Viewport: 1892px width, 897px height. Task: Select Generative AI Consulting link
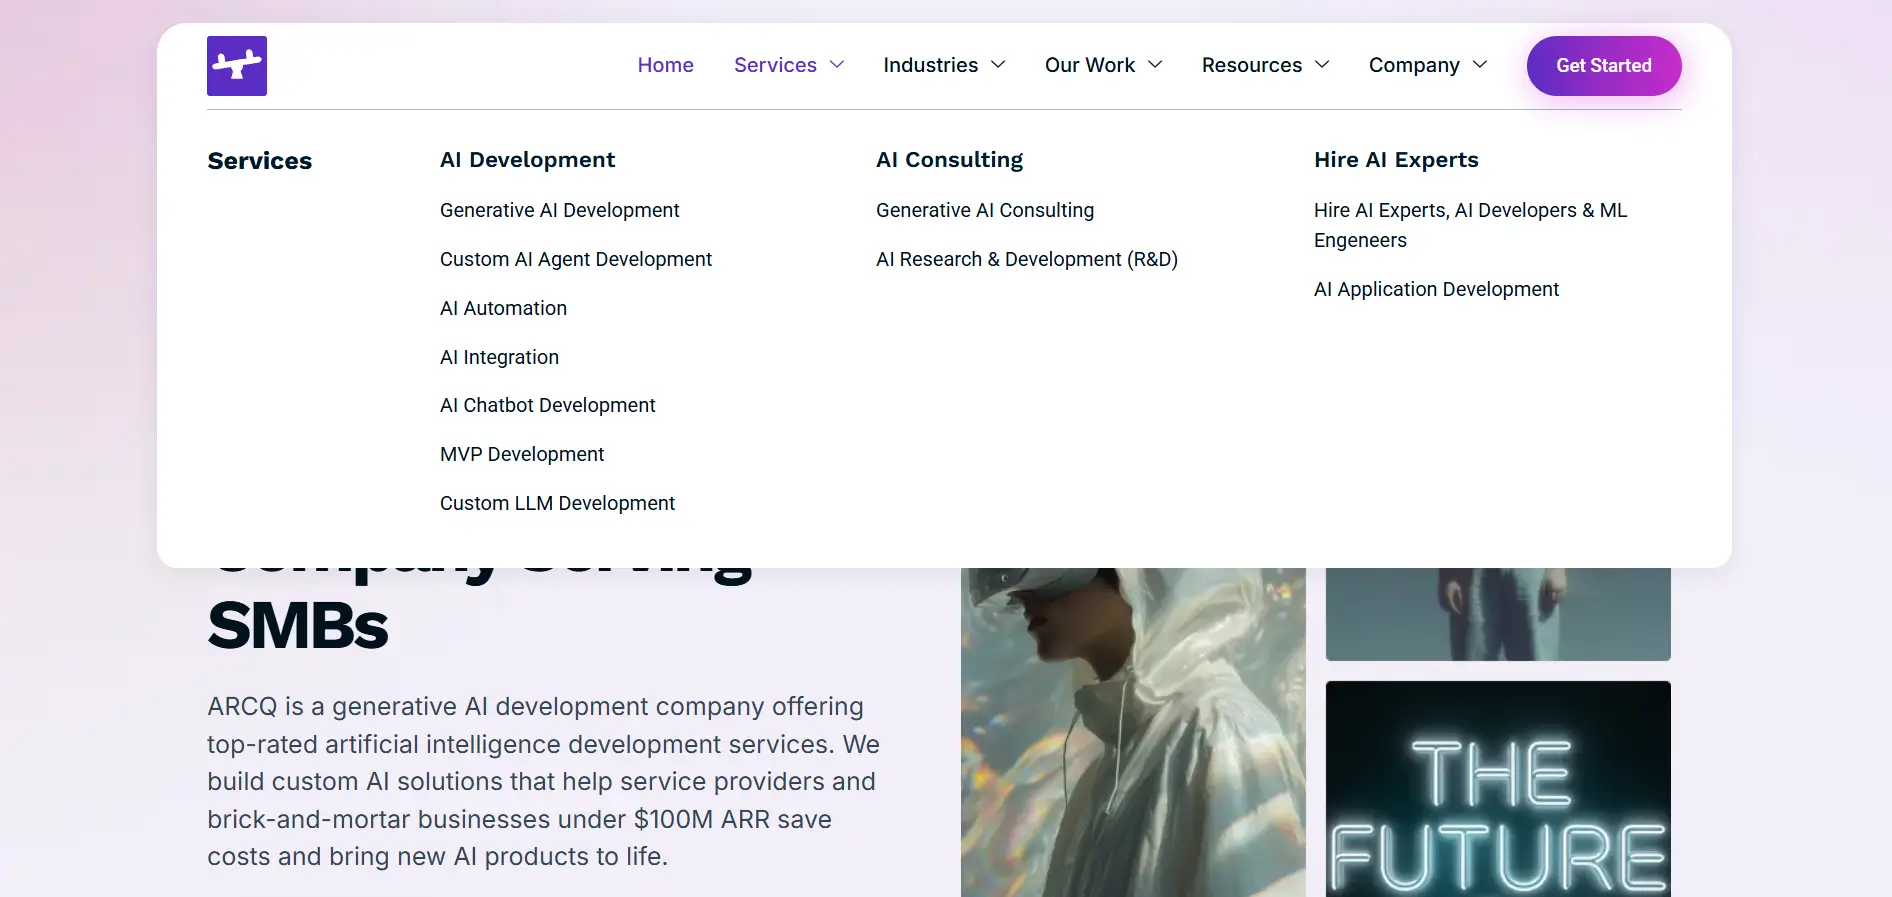(x=985, y=210)
